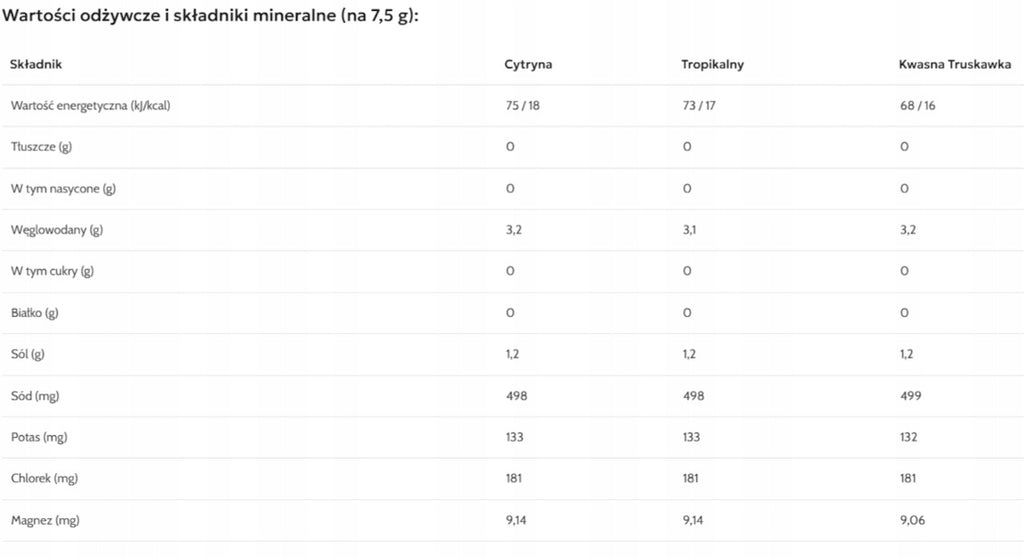Click the Potas (mg) row label

(x=39, y=437)
